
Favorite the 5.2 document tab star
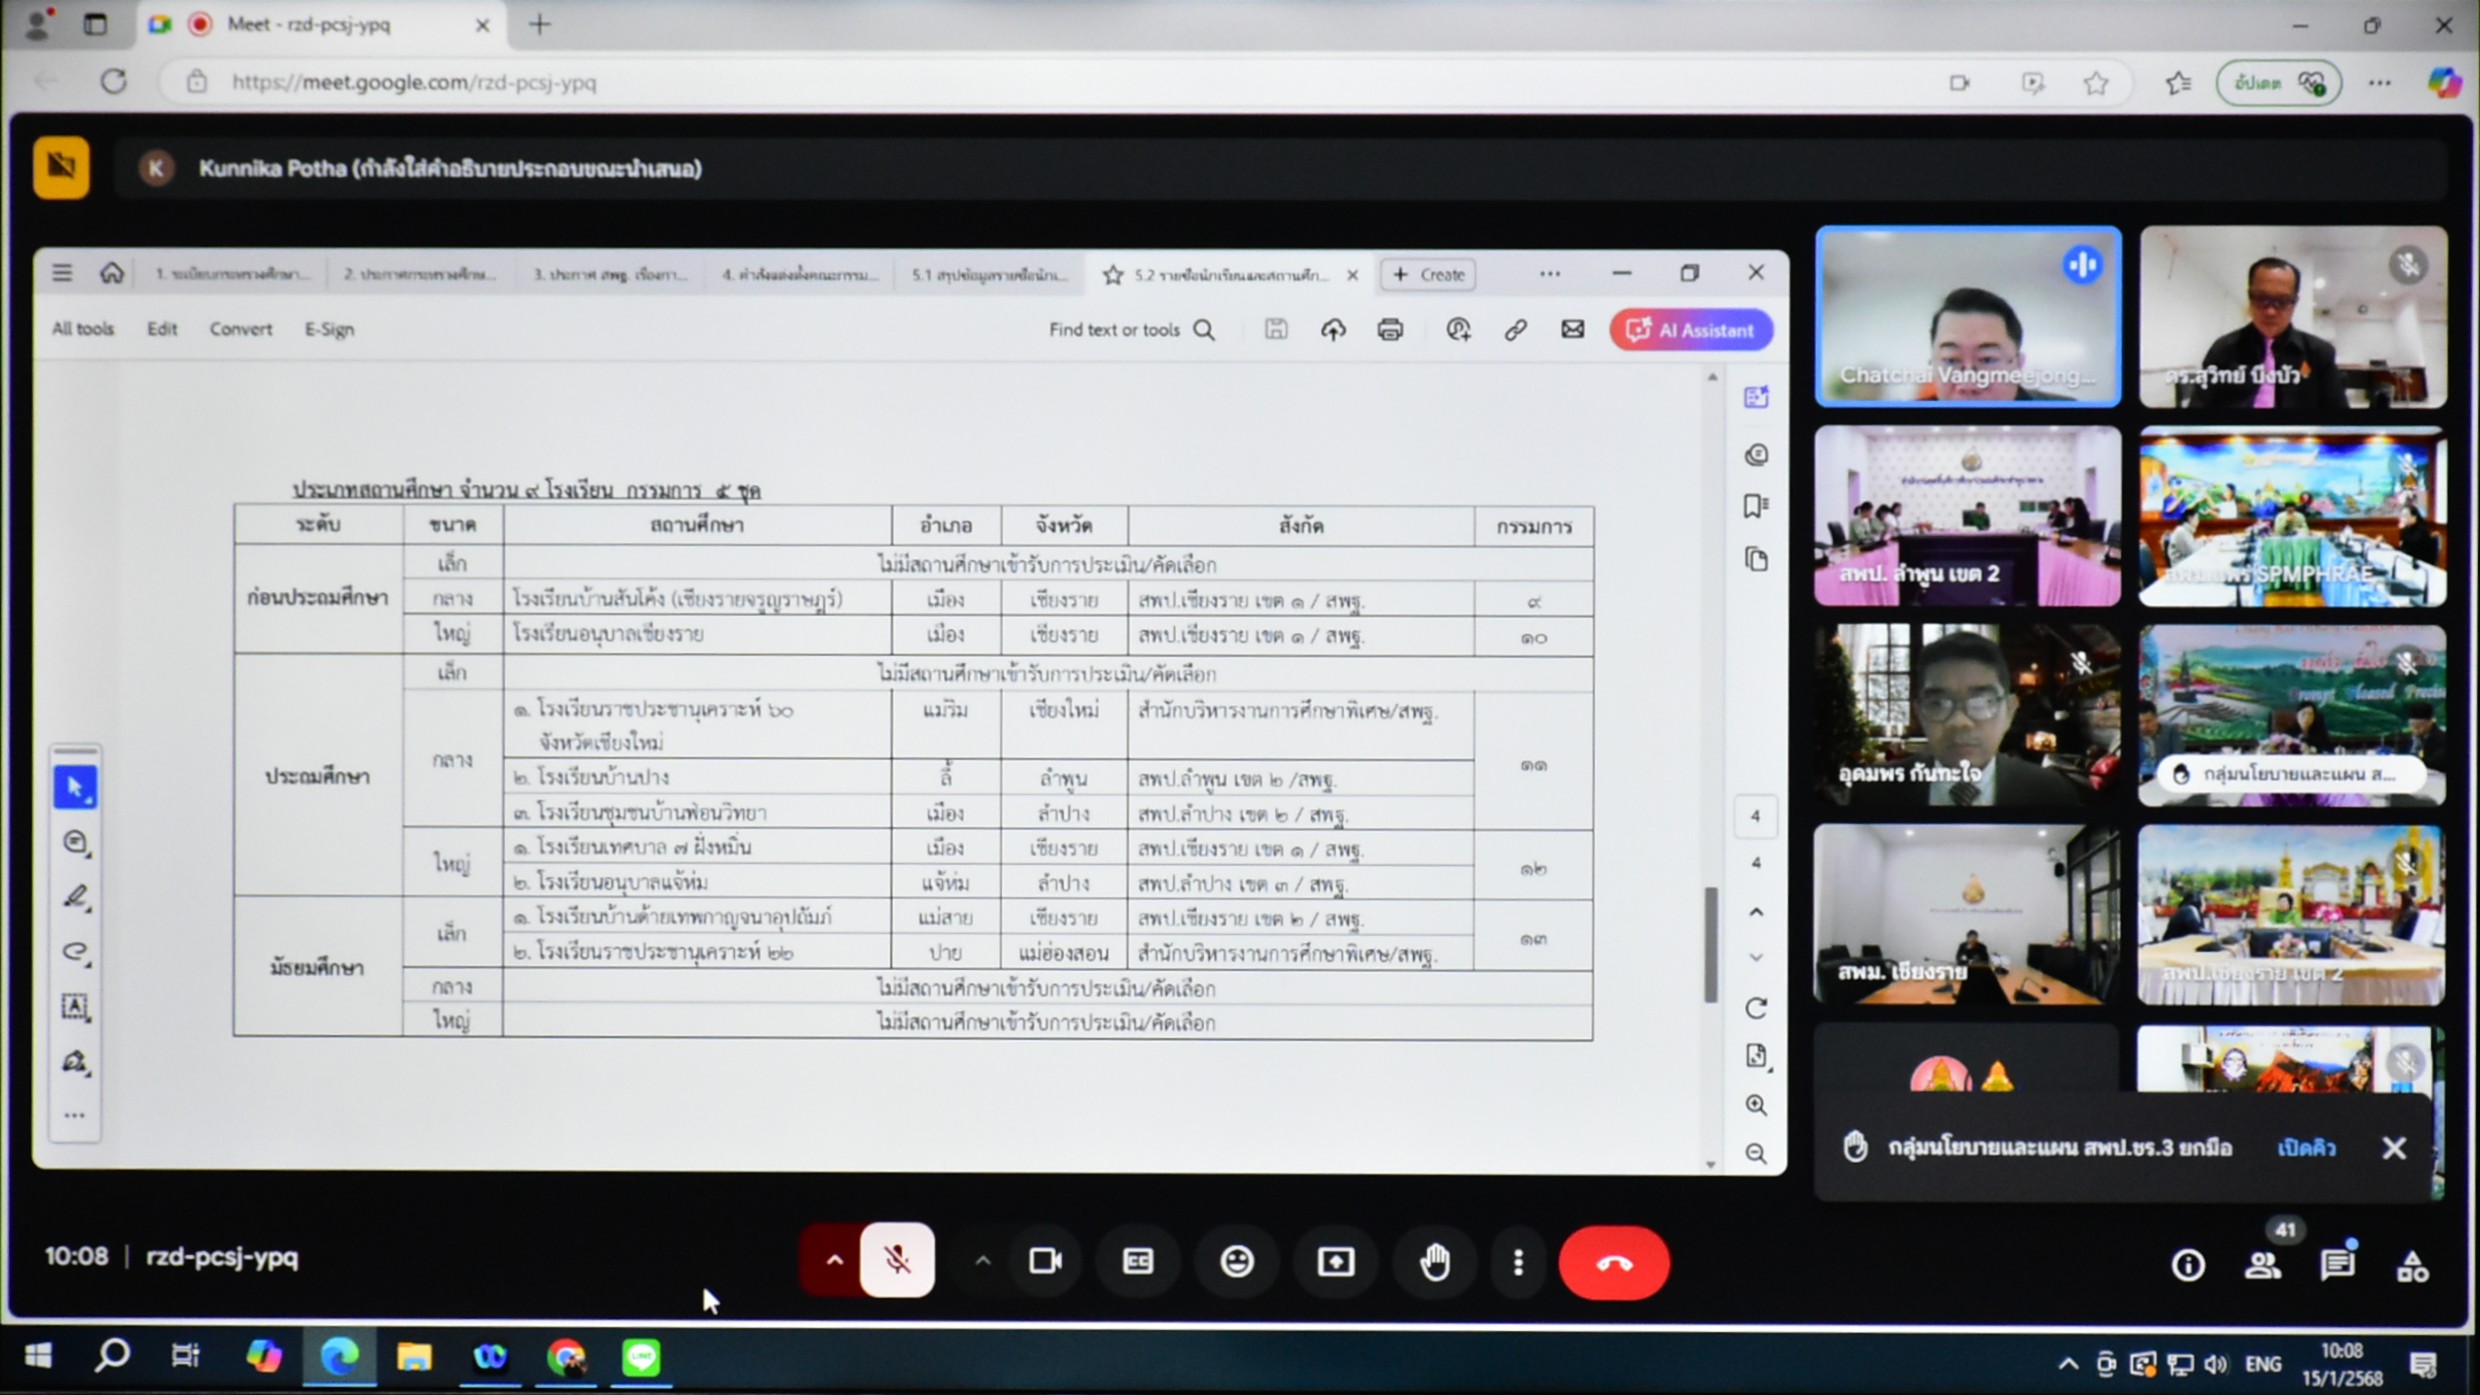point(1112,275)
